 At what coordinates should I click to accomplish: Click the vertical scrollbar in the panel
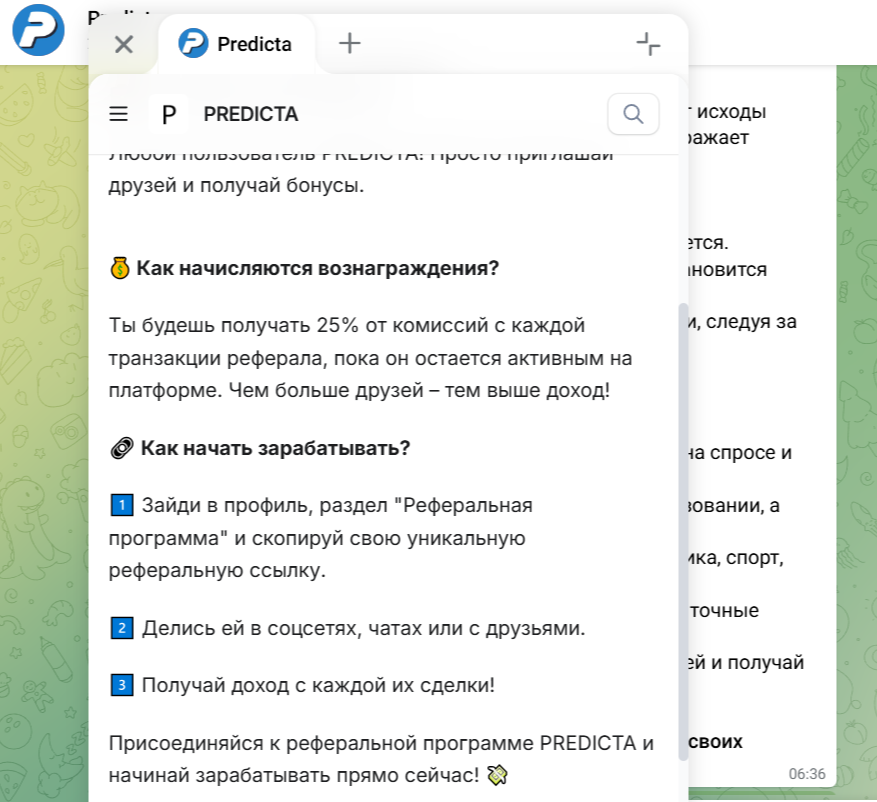[x=683, y=531]
